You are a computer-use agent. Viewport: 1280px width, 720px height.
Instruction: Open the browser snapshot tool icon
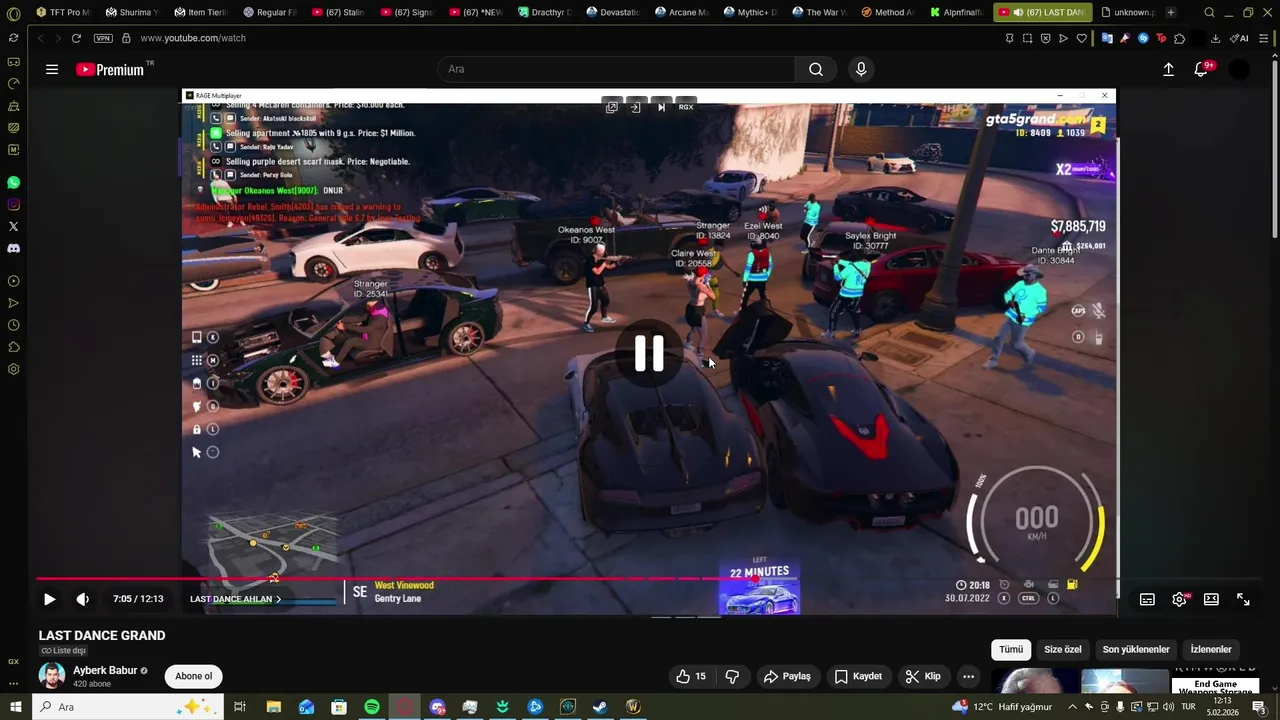[1027, 38]
